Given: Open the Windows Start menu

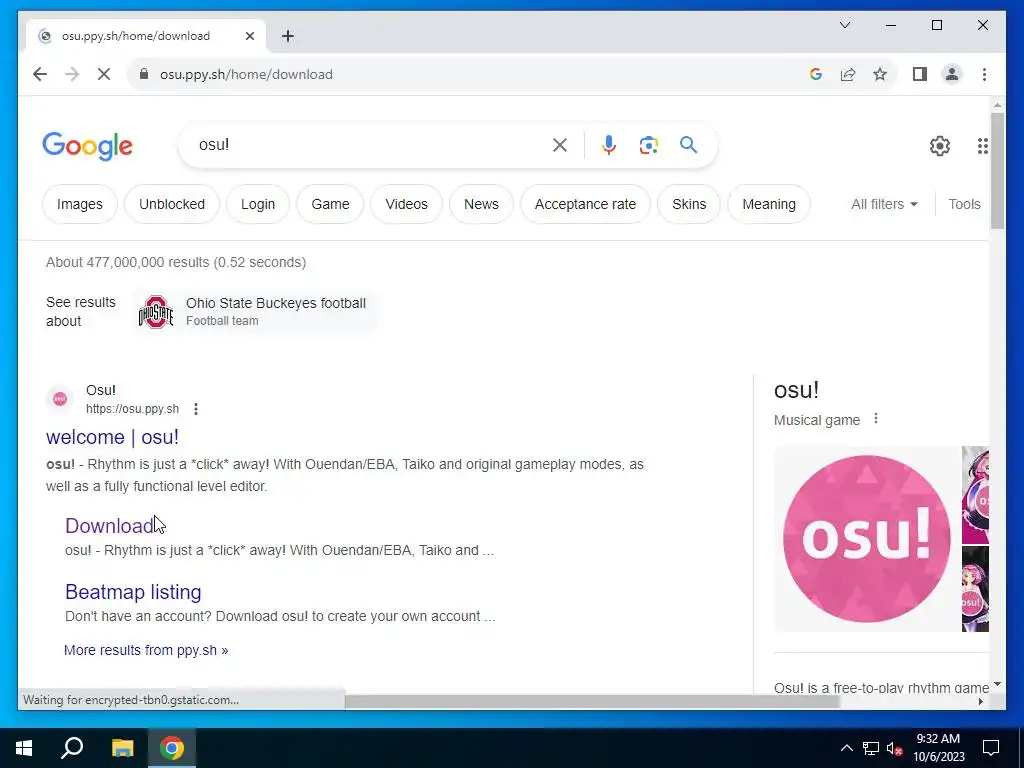Looking at the screenshot, I should (24, 748).
